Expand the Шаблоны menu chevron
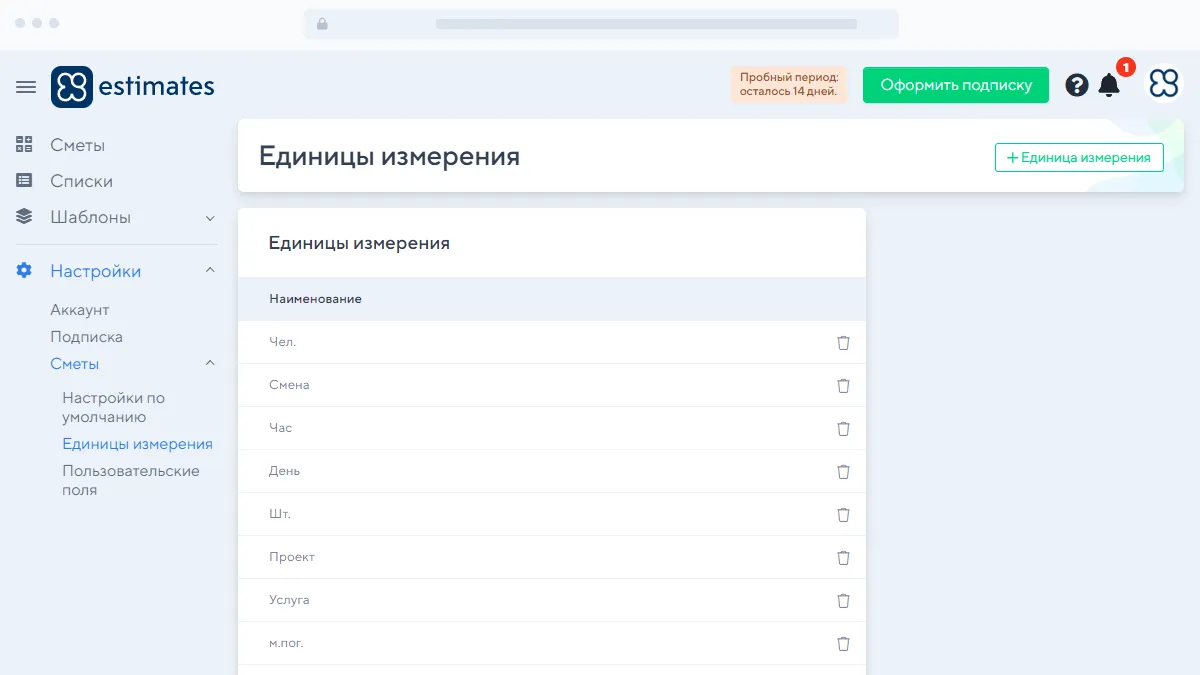 pyautogui.click(x=210, y=218)
